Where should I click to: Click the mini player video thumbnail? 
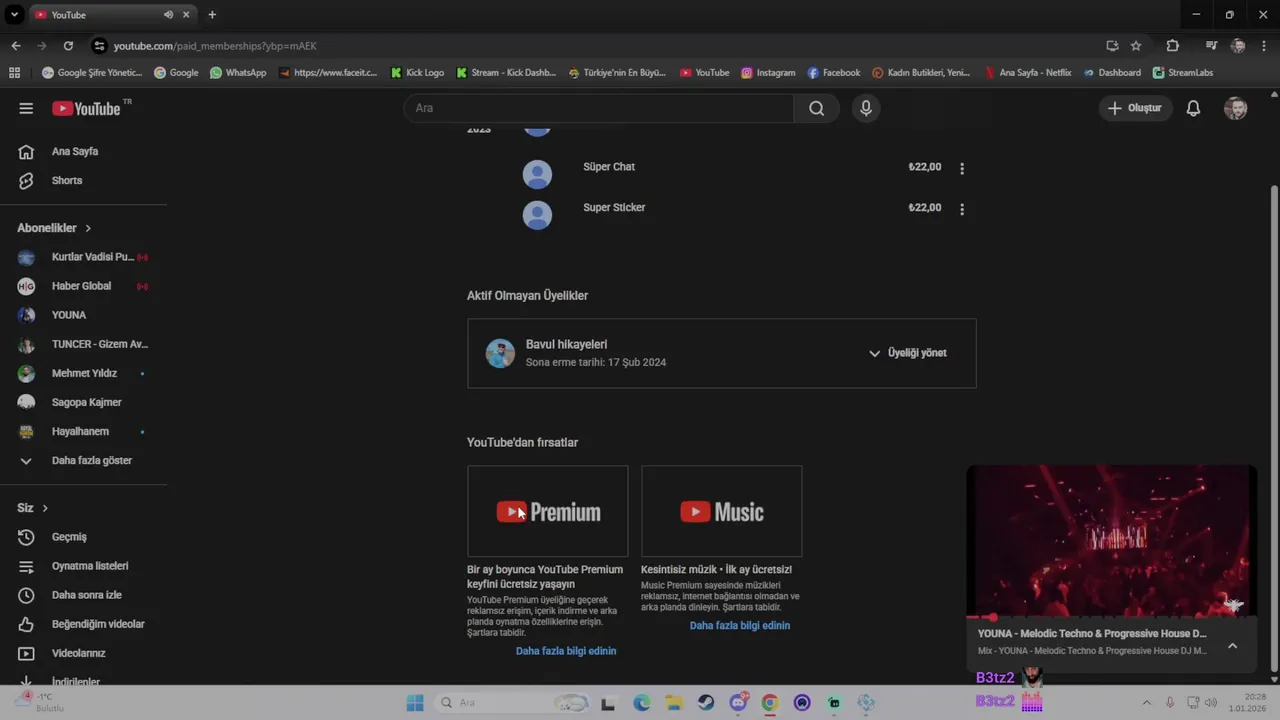click(1111, 540)
